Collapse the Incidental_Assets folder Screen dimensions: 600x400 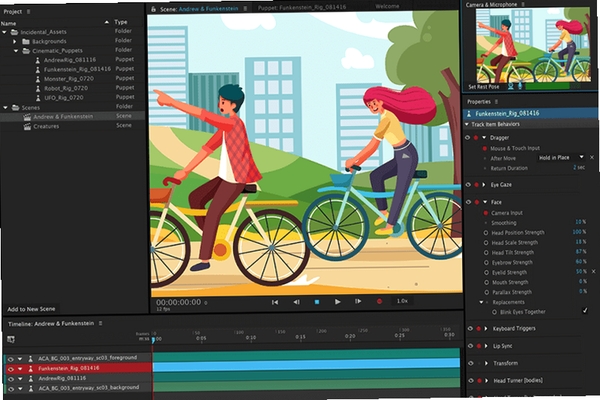click(5, 32)
